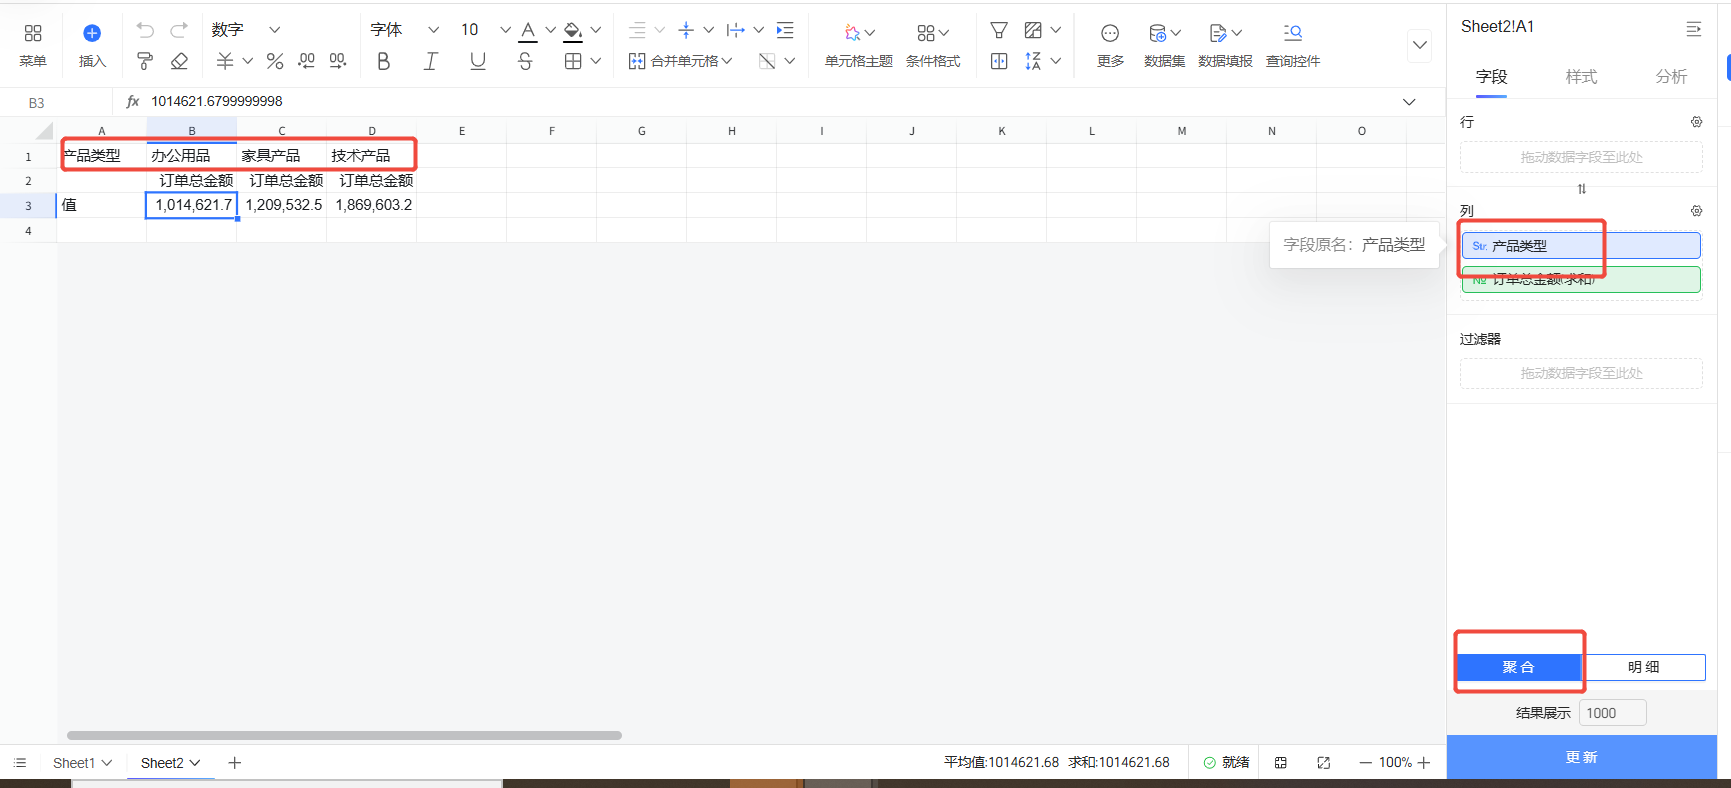Click the fullscreen icon in status bar
The image size is (1731, 788).
(x=1323, y=763)
